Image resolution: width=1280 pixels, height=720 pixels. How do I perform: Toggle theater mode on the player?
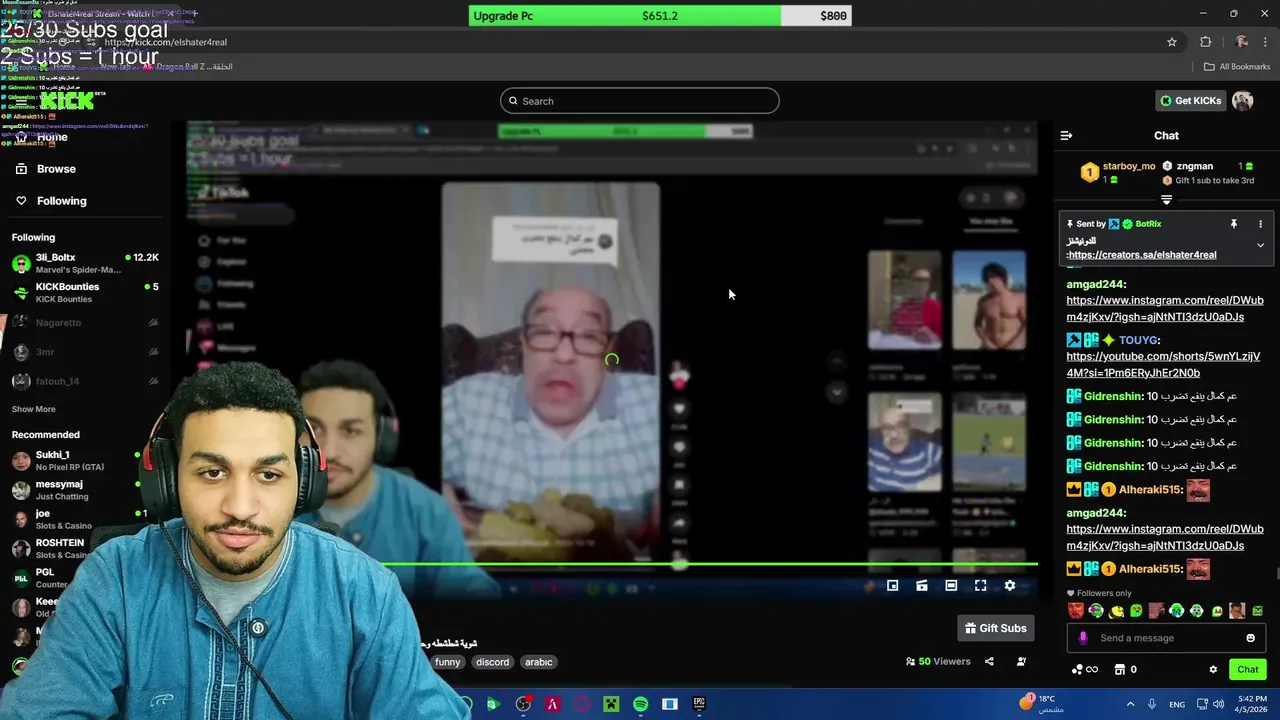click(951, 586)
